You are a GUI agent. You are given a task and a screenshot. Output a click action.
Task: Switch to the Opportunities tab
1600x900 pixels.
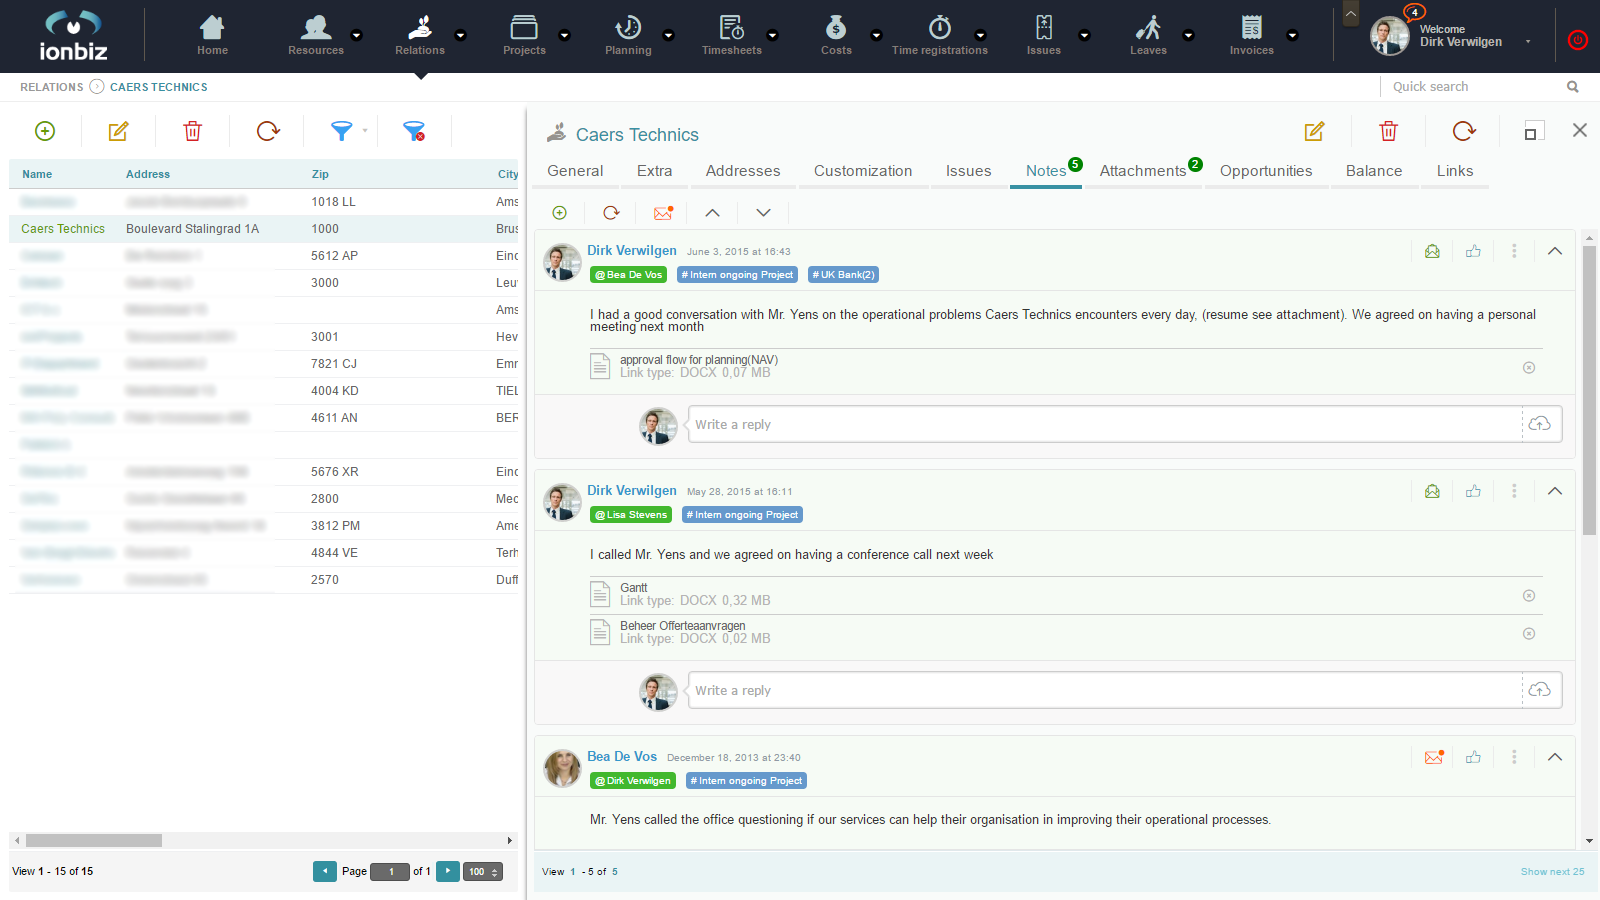(x=1266, y=171)
